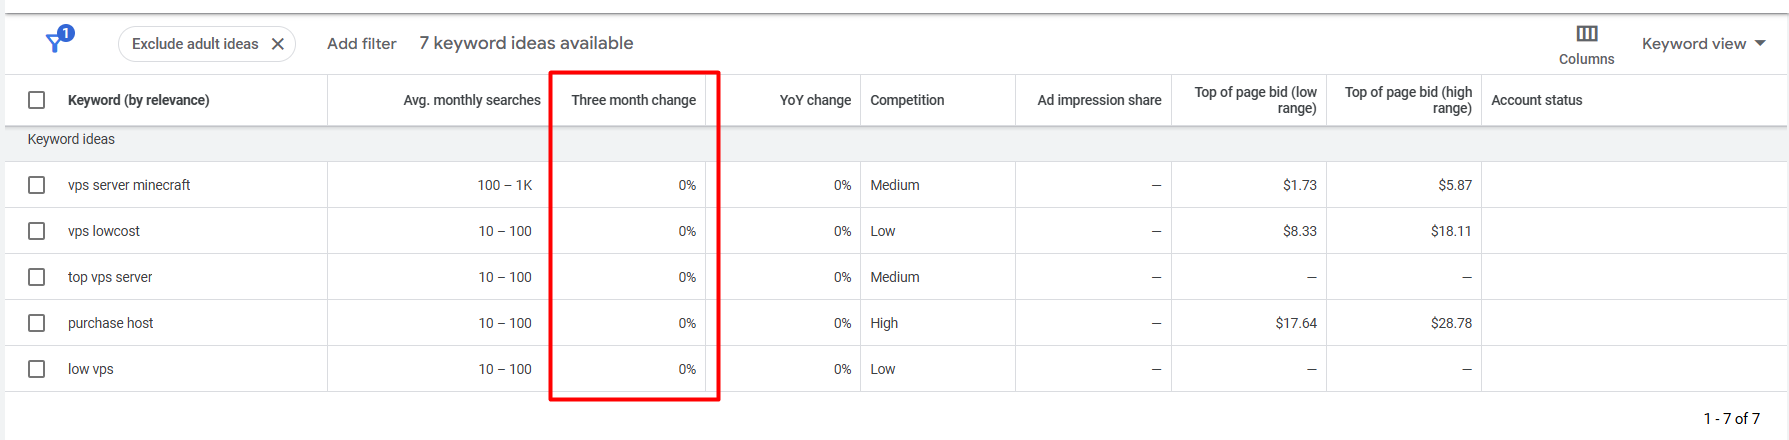The width and height of the screenshot is (1789, 440).
Task: Remove the Exclude adult ideas filter
Action: [x=278, y=44]
